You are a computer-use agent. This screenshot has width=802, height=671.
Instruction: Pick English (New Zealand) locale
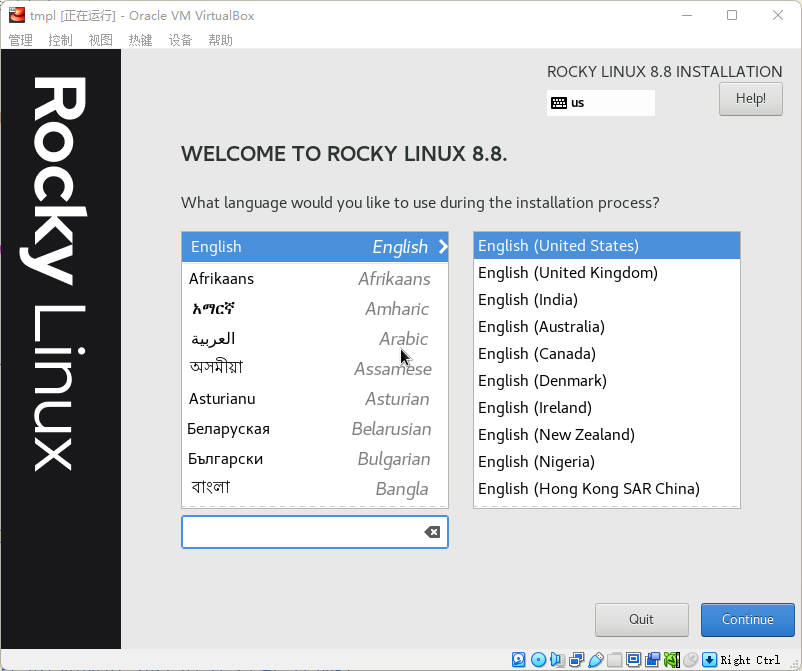click(607, 435)
